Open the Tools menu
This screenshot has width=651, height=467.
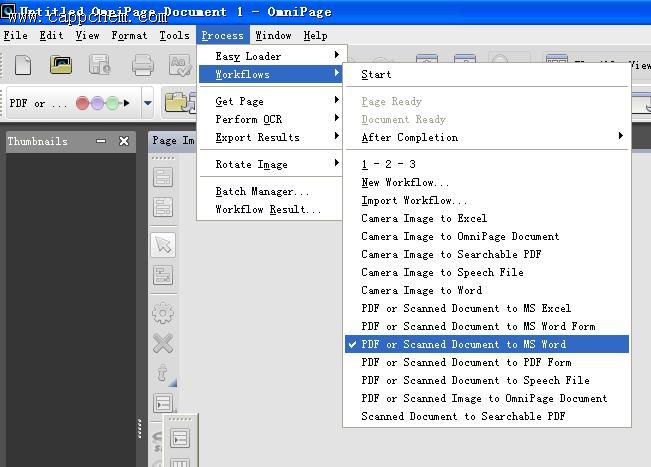tap(174, 35)
